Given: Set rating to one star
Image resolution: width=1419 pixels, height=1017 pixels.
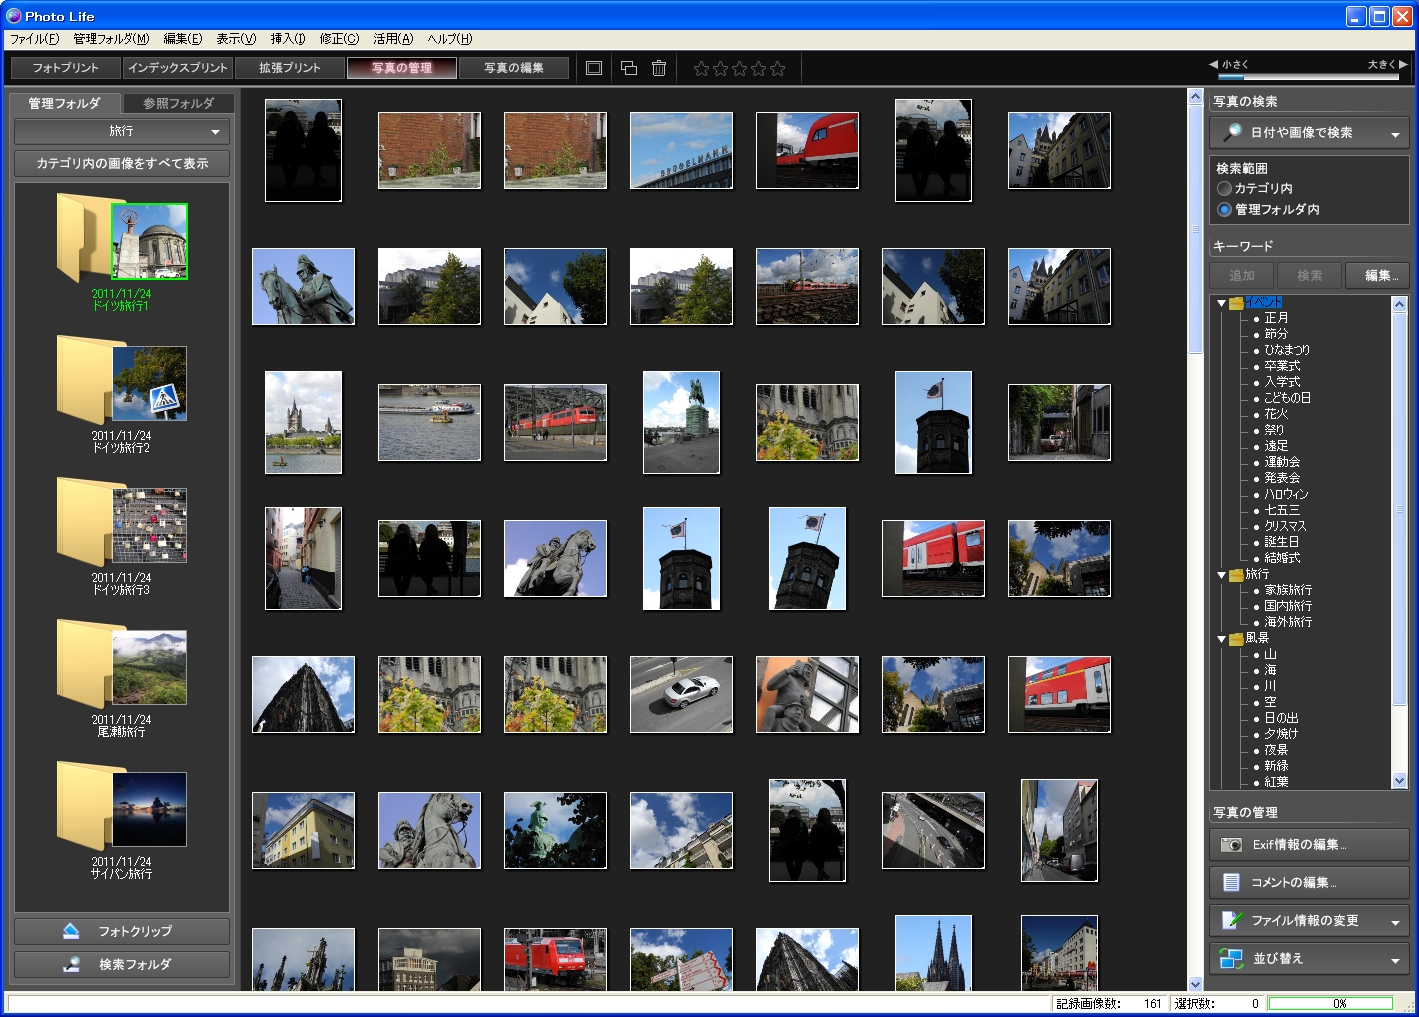Looking at the screenshot, I should pos(701,69).
